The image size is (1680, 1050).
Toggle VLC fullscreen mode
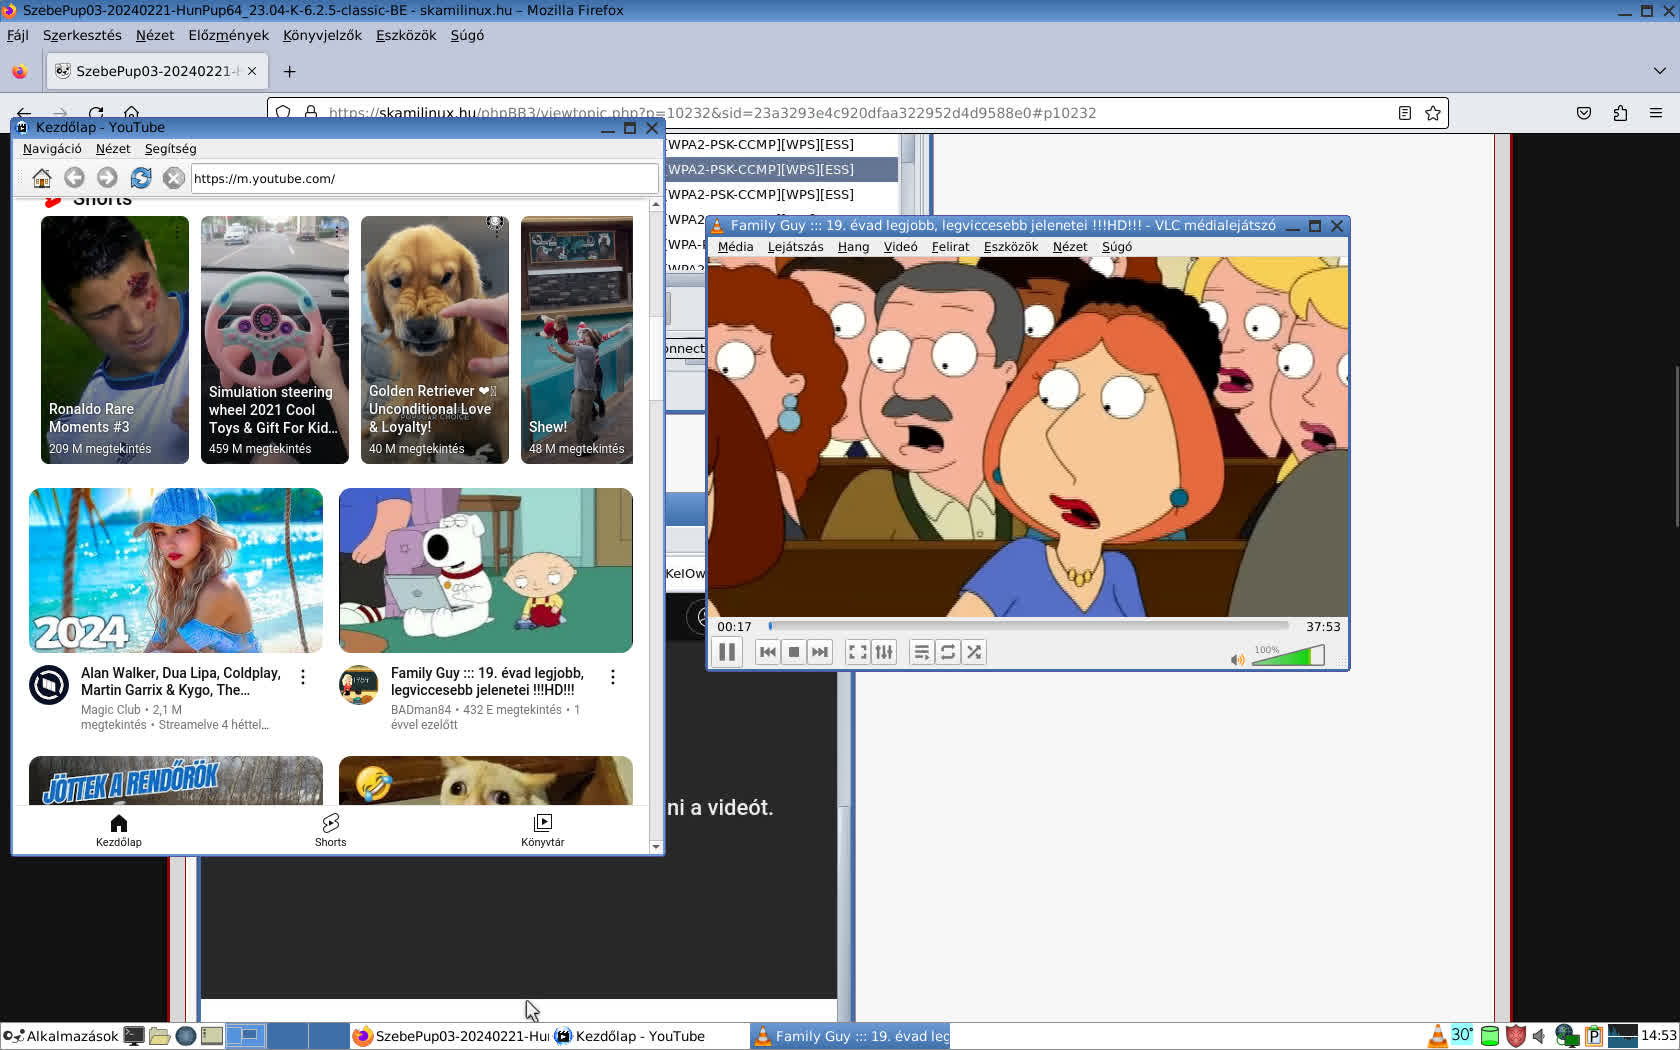click(857, 652)
